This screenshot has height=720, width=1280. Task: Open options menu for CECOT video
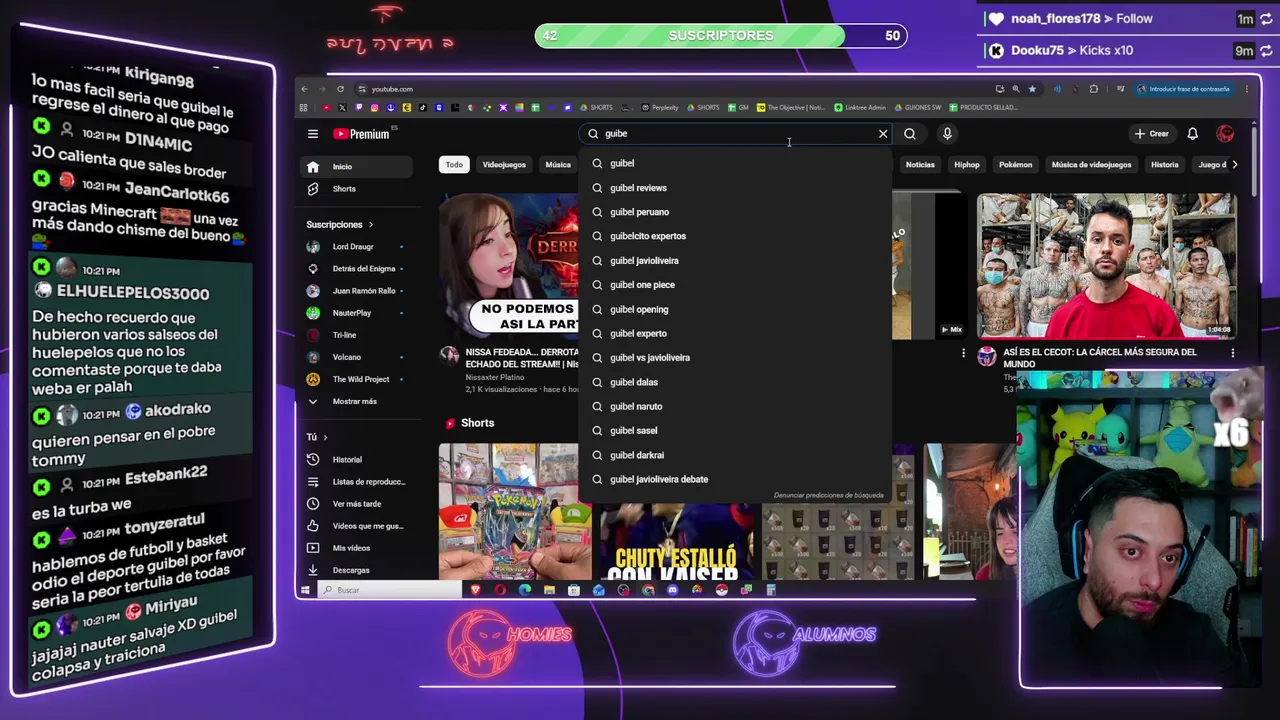[x=1232, y=353]
